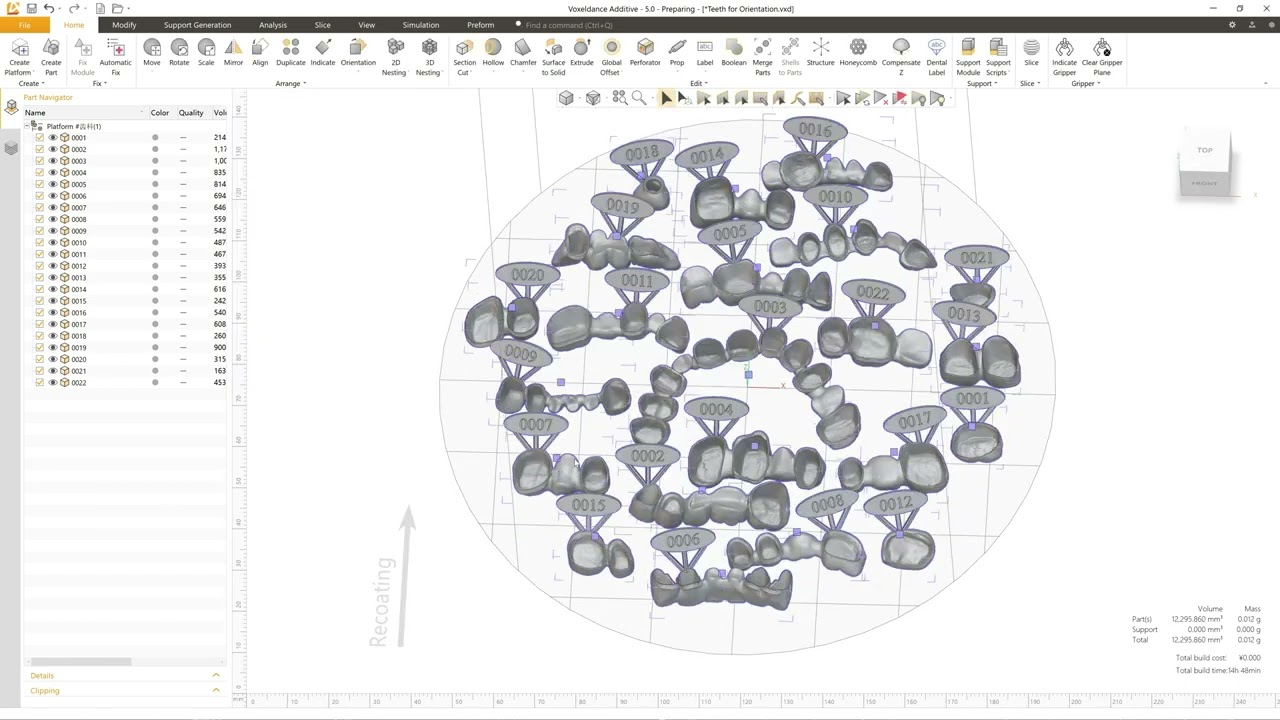Select the Scale tool
Viewport: 1280px width, 720px height.
pyautogui.click(x=206, y=53)
